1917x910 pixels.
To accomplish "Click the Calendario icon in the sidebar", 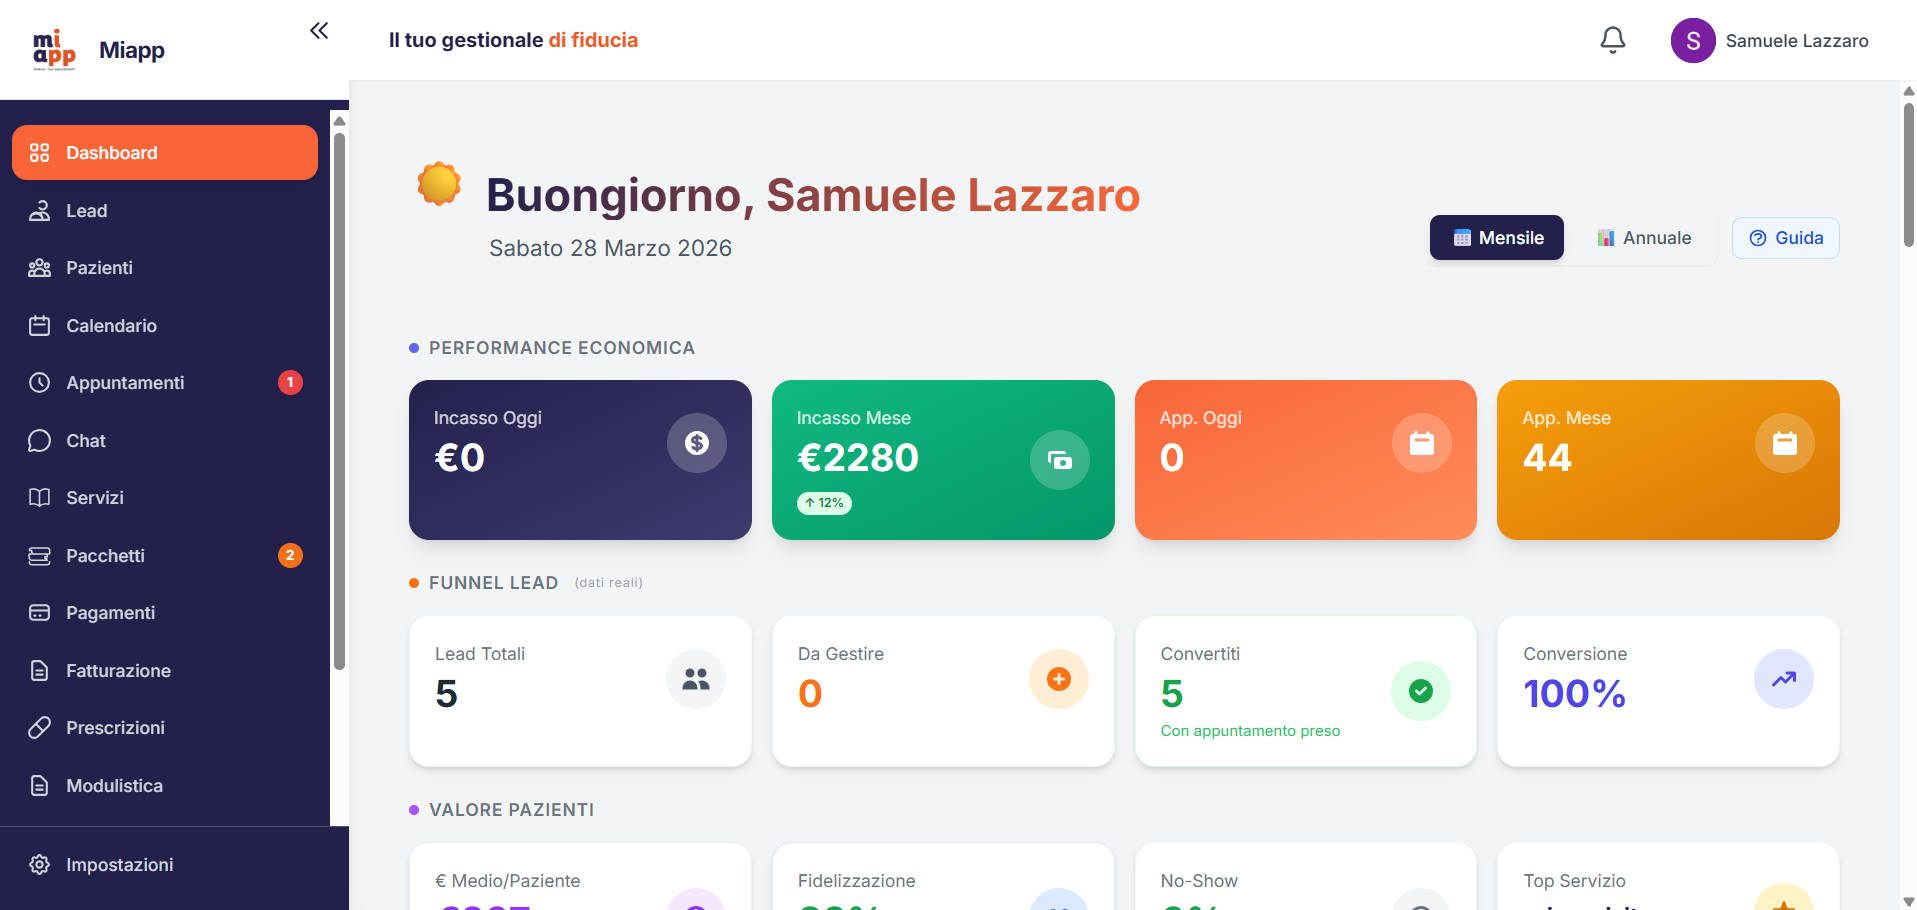I will pyautogui.click(x=39, y=325).
